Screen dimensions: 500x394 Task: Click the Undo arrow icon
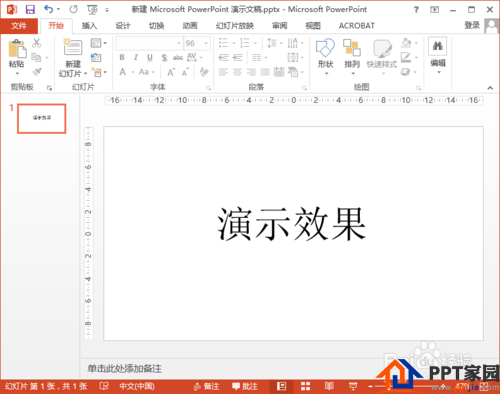coord(49,9)
